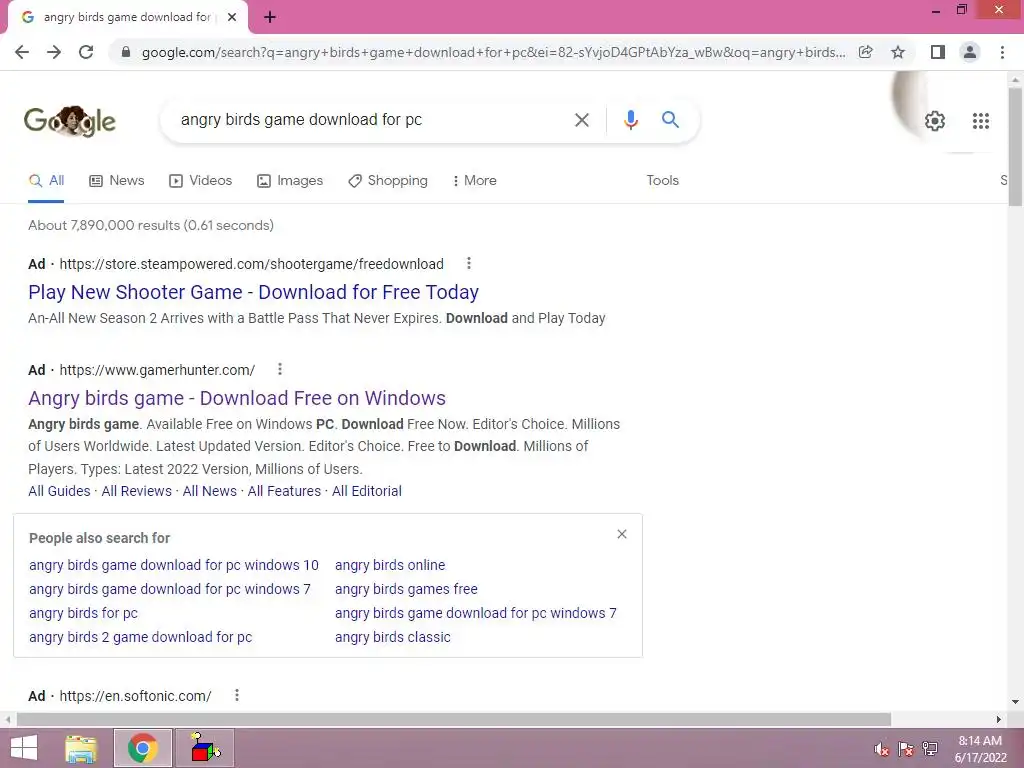Open the share page icon in address bar

pos(866,52)
